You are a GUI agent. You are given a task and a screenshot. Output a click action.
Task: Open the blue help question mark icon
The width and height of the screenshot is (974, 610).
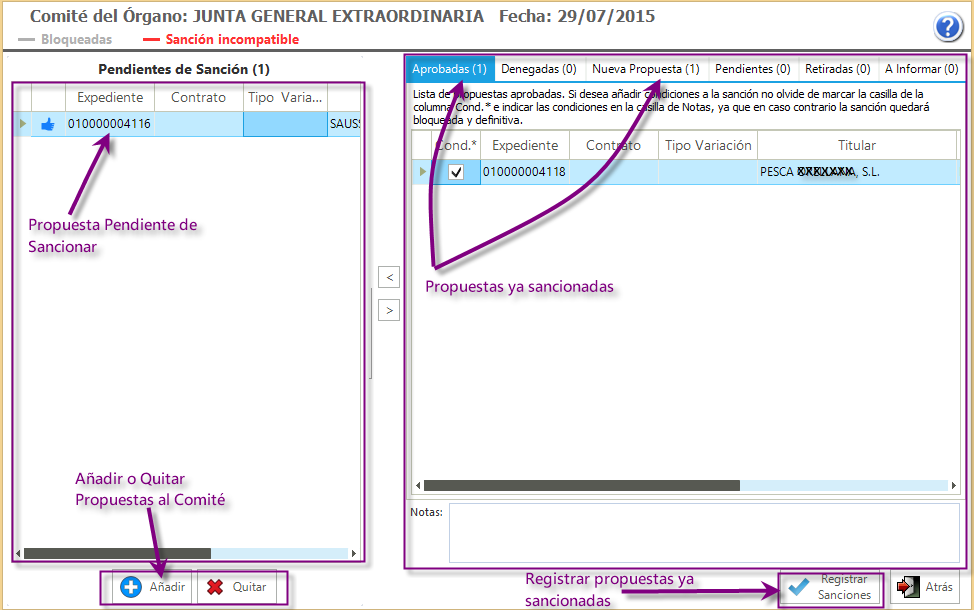coord(948,27)
